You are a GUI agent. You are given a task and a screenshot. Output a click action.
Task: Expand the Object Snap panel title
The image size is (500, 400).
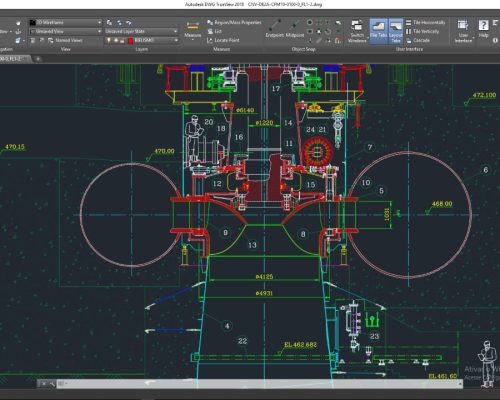coord(303,49)
